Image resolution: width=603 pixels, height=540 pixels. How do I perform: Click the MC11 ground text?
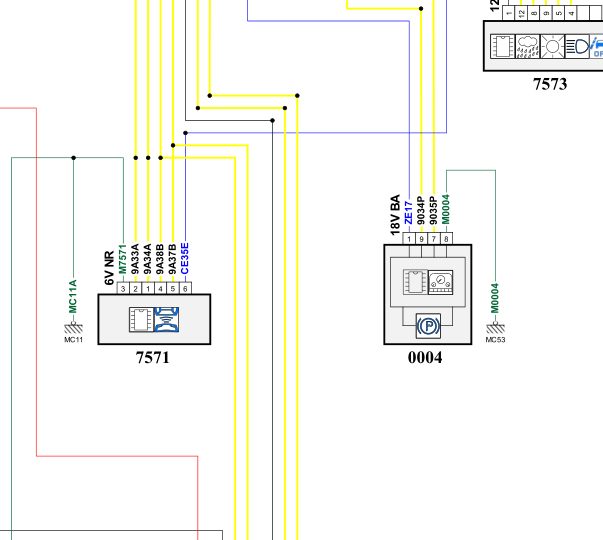(73, 340)
